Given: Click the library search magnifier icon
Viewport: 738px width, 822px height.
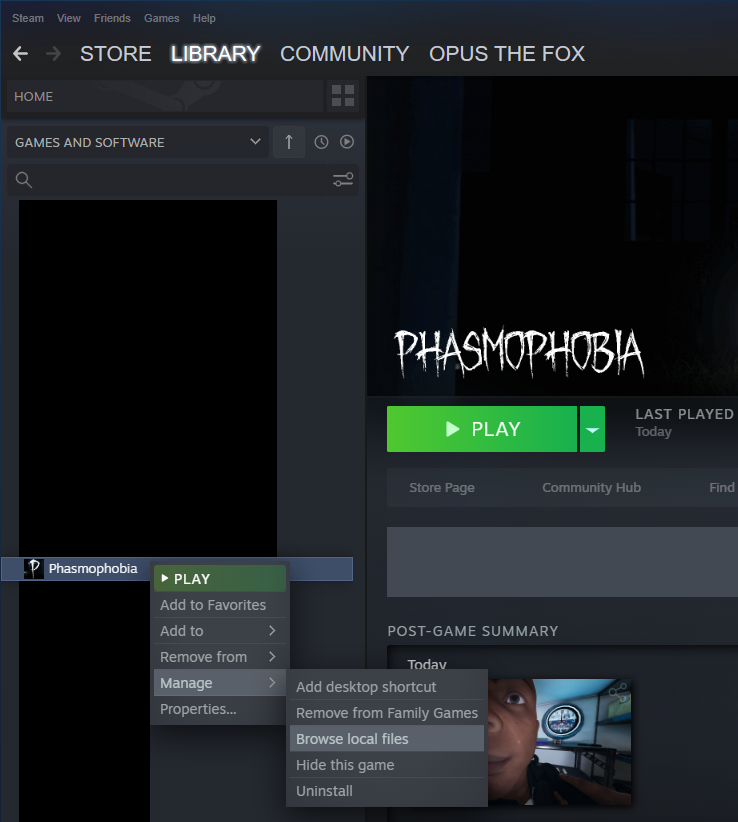Looking at the screenshot, I should [24, 180].
